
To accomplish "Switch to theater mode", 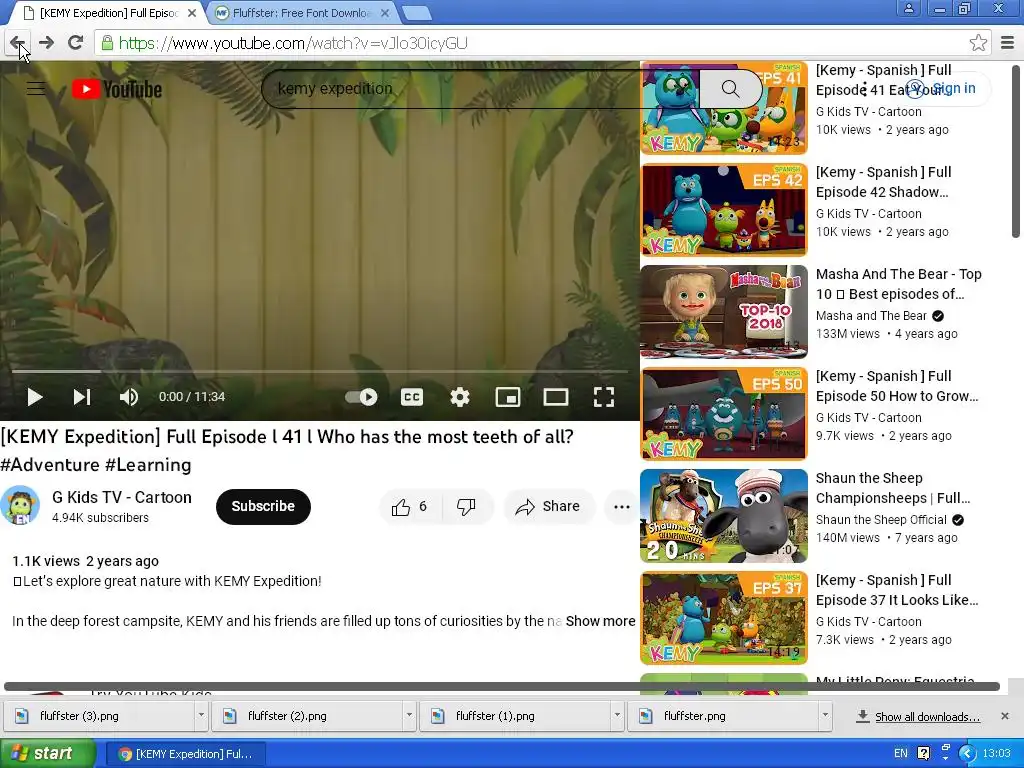I will pos(556,396).
